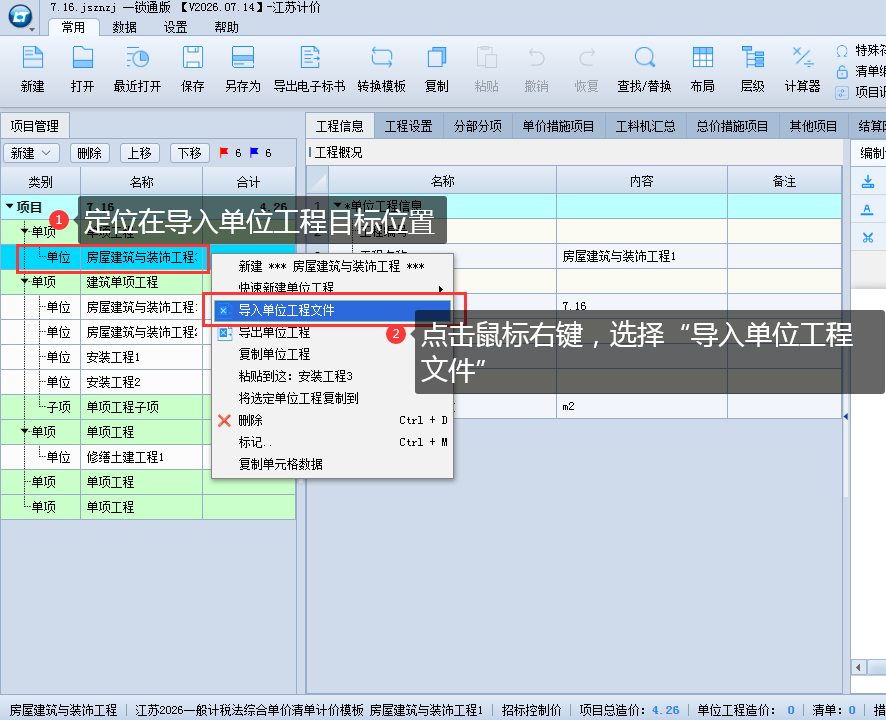
Task: Choose 复制单位工程 from context menu
Action: 332,354
